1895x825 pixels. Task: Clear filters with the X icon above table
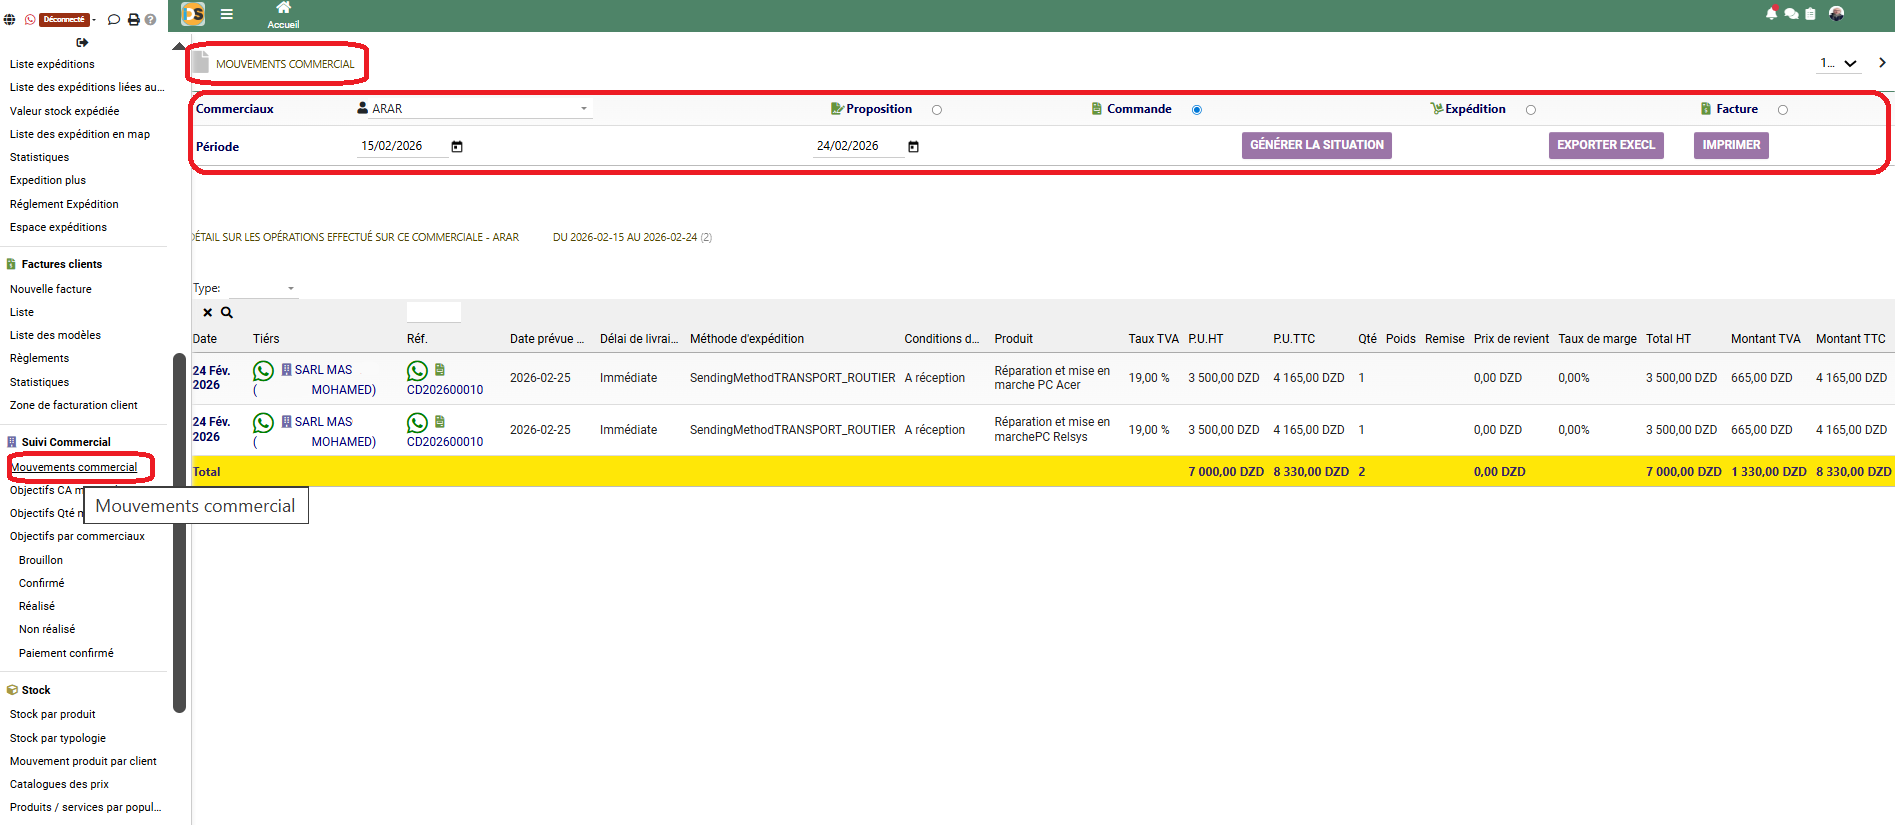click(x=207, y=313)
